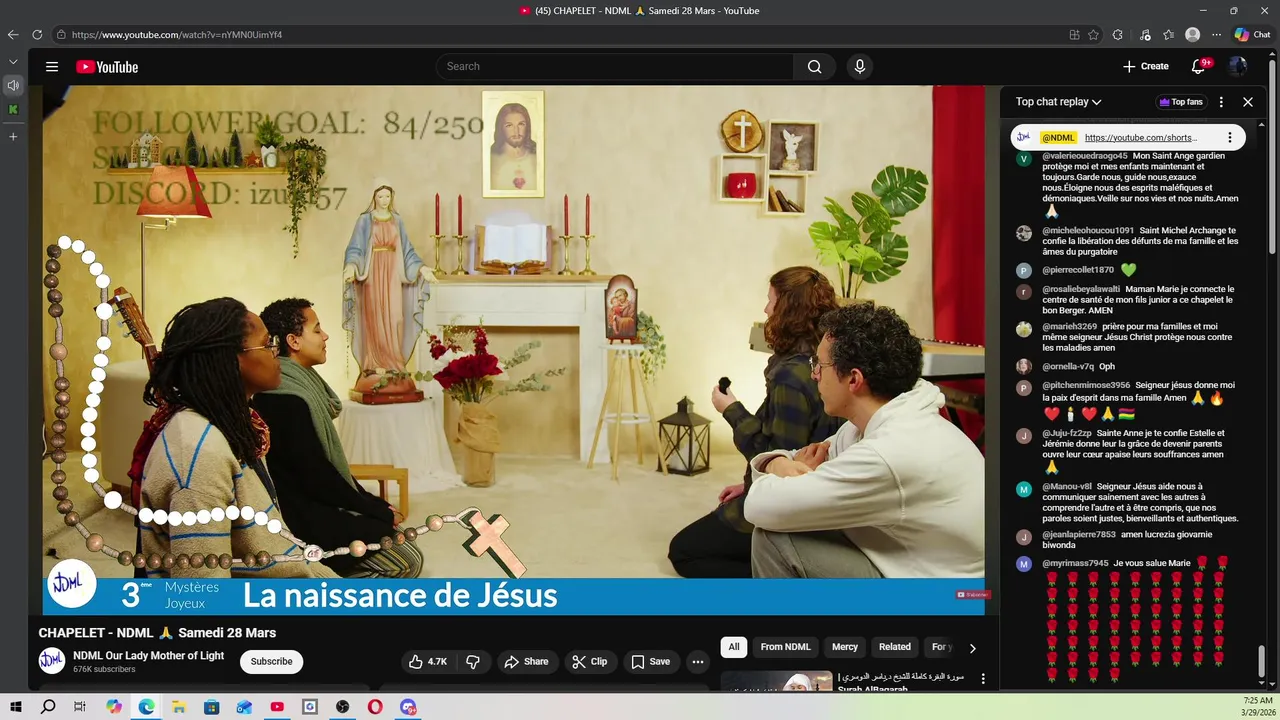Image resolution: width=1280 pixels, height=720 pixels.
Task: View site information lock icon
Action: 61,34
